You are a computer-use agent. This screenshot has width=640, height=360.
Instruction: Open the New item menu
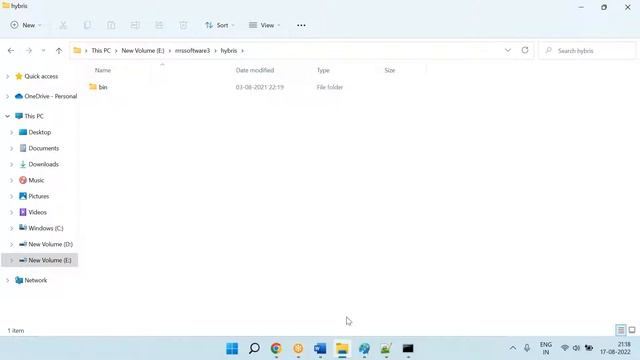[x=26, y=25]
